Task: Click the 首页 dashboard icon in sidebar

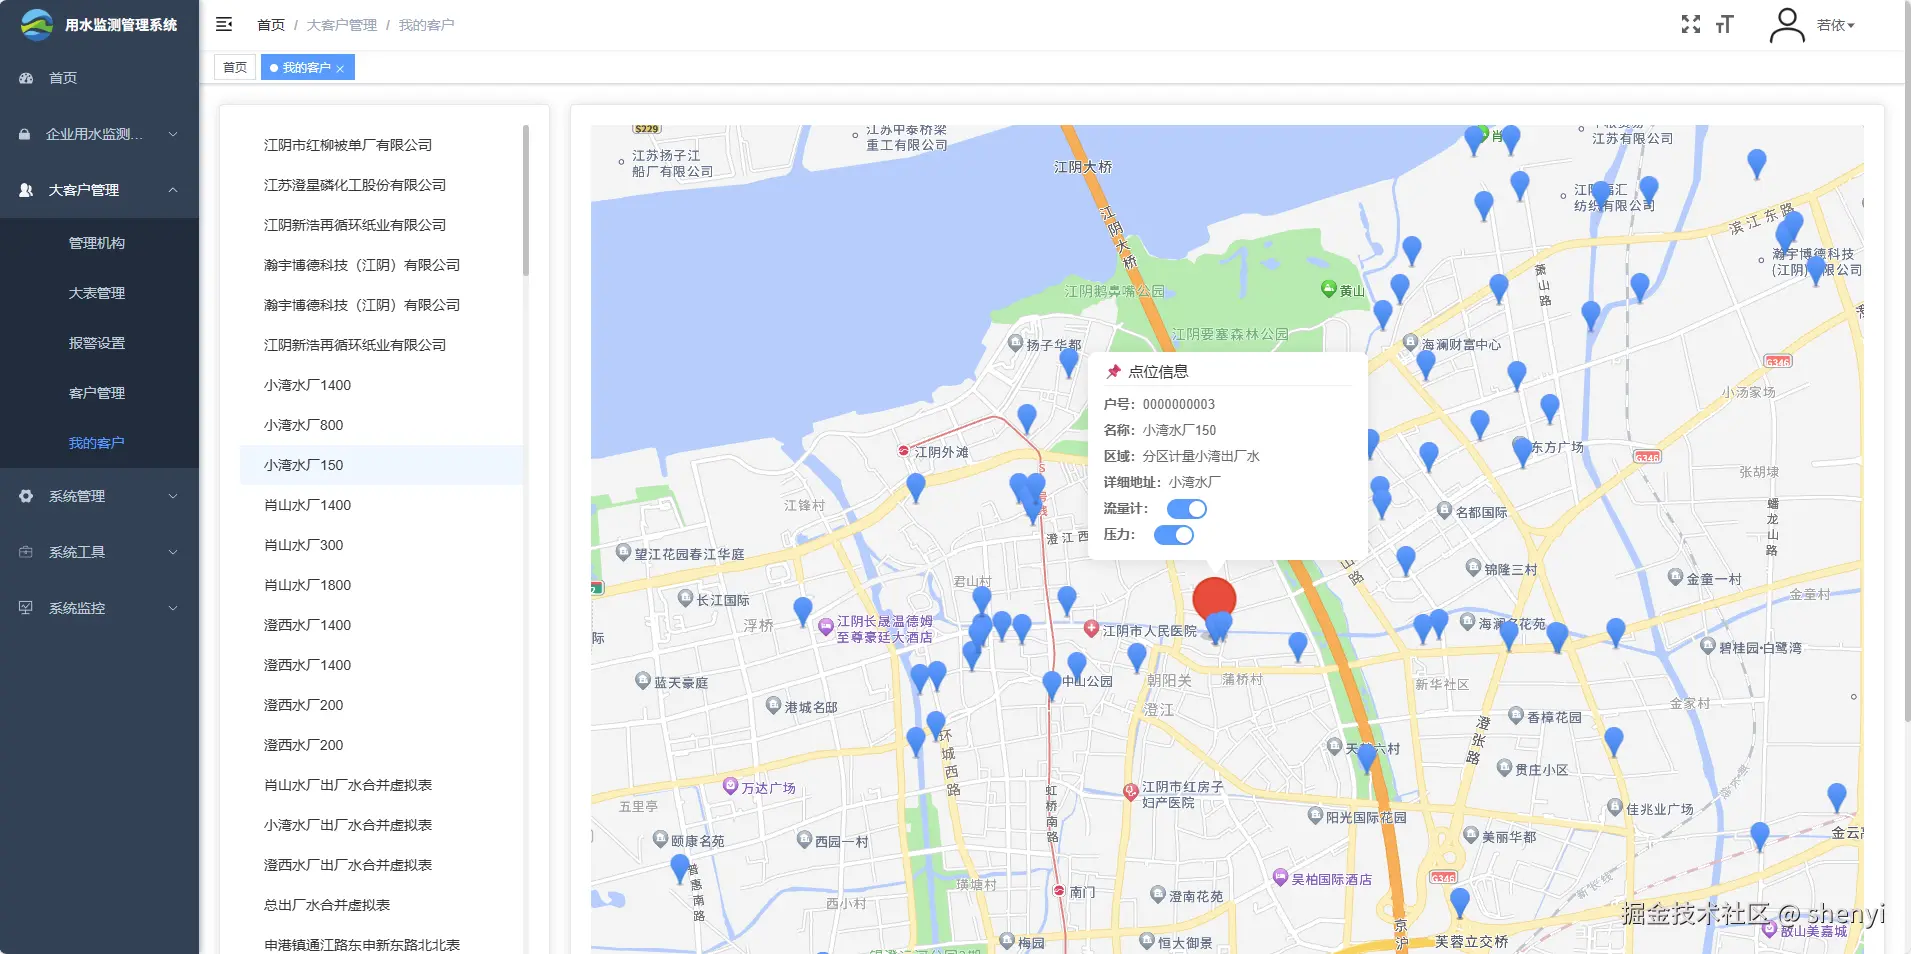Action: pos(26,78)
